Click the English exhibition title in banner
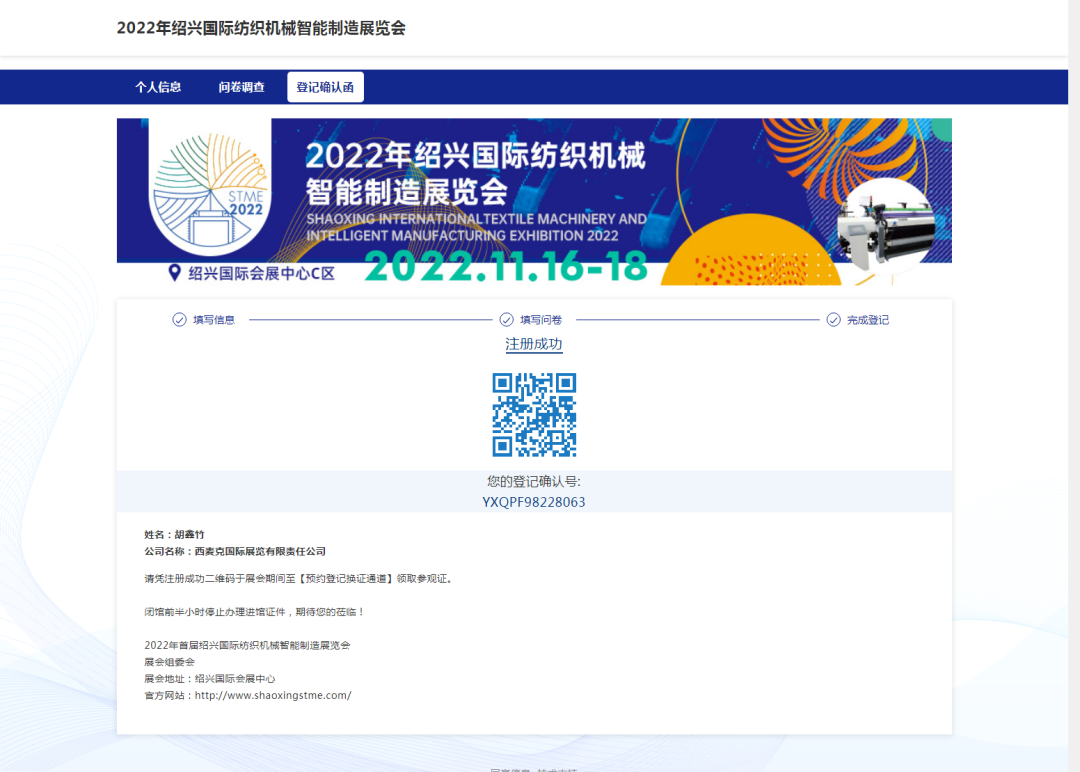 tap(477, 227)
